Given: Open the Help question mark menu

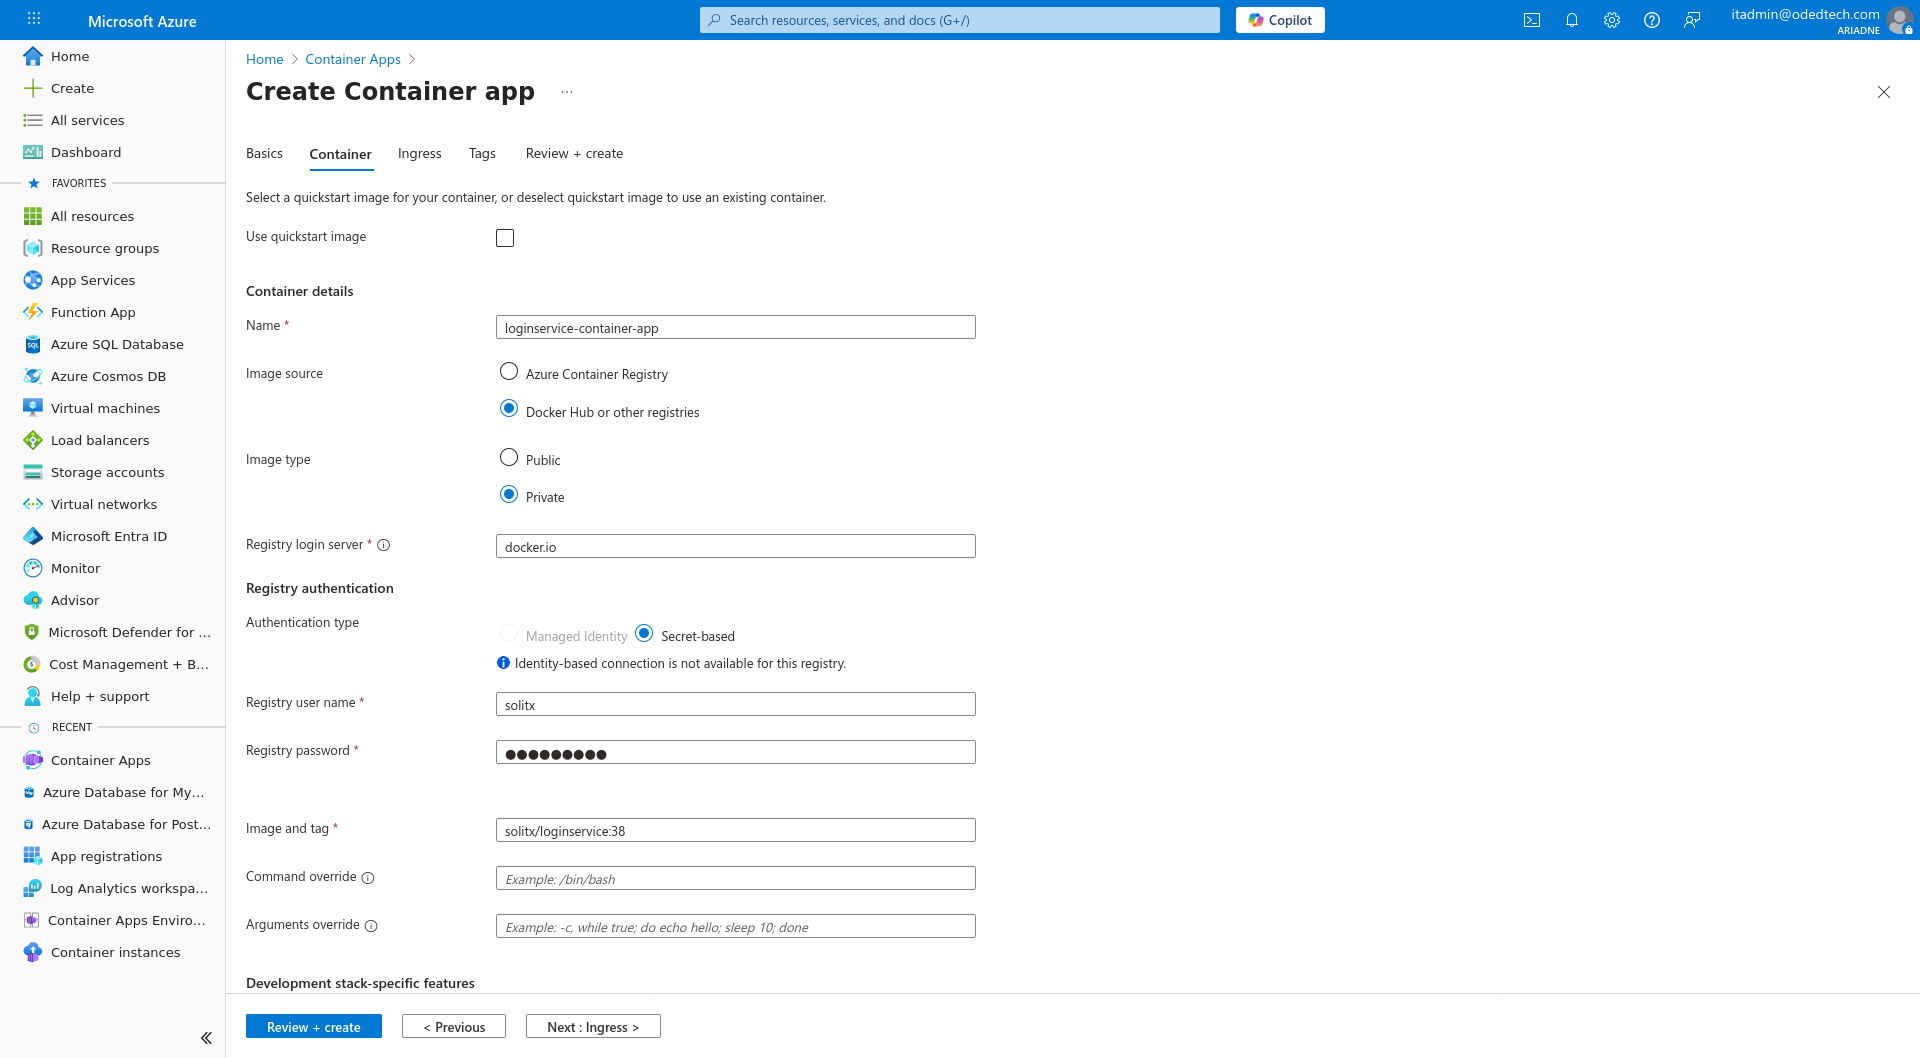Looking at the screenshot, I should [x=1652, y=20].
